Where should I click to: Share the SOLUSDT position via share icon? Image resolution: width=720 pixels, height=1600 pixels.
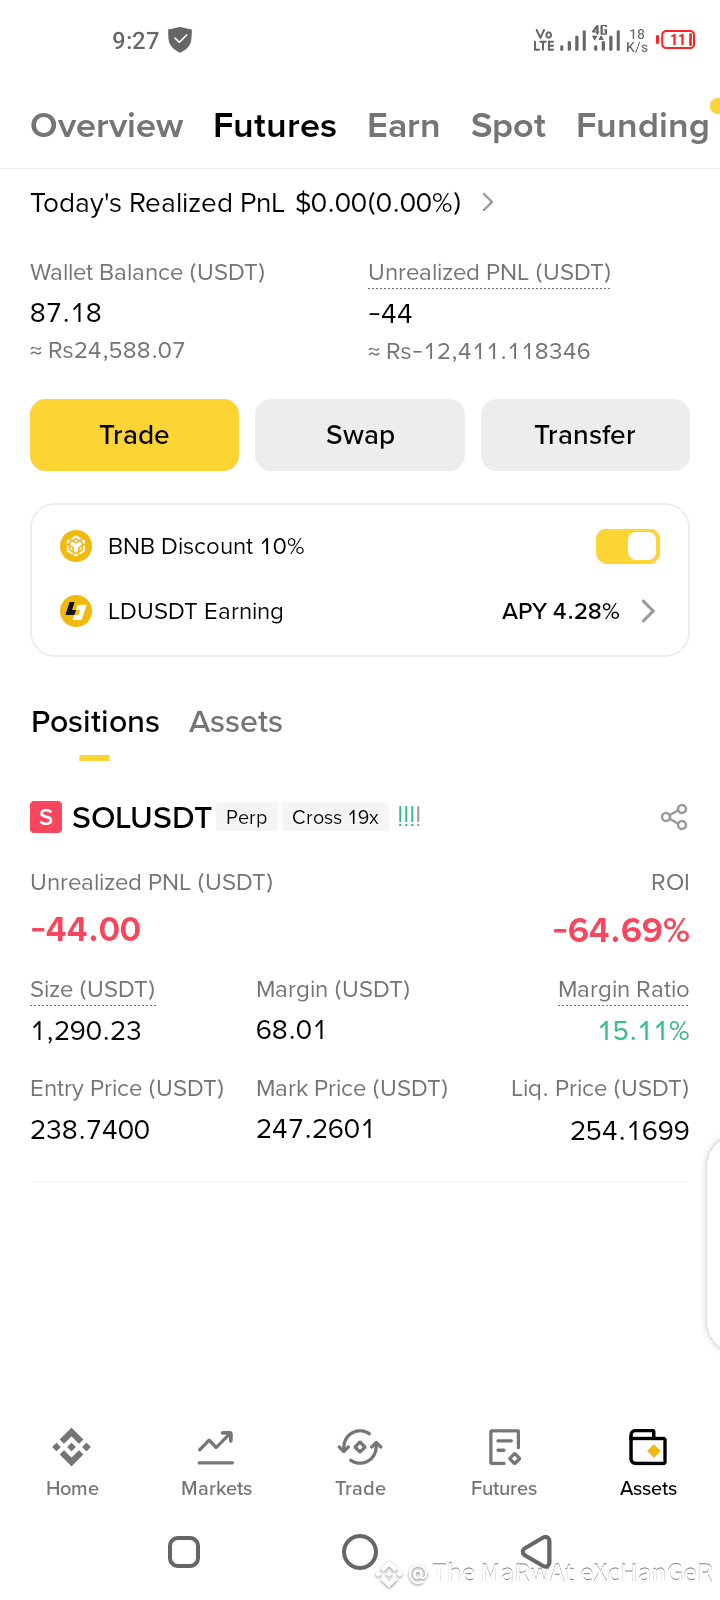674,817
